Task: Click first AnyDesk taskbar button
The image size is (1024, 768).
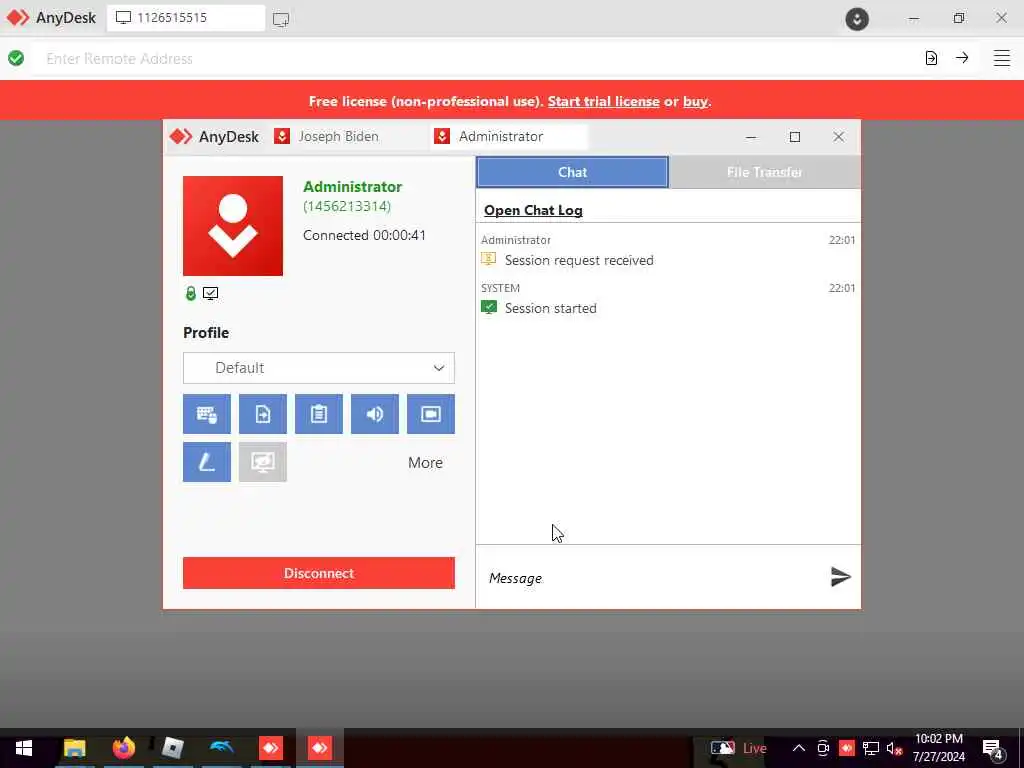Action: click(270, 748)
